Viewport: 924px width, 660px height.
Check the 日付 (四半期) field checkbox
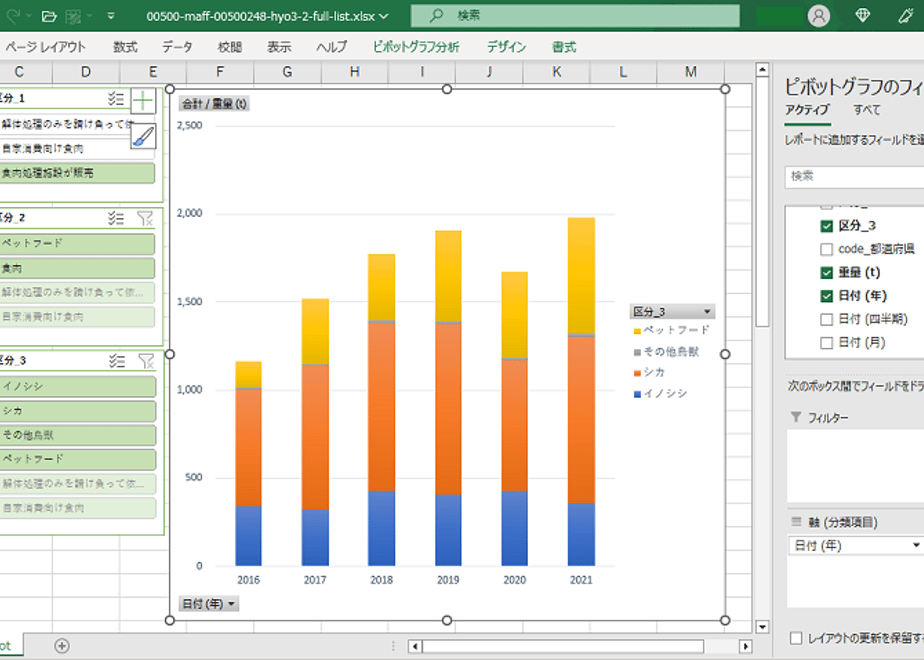point(826,319)
